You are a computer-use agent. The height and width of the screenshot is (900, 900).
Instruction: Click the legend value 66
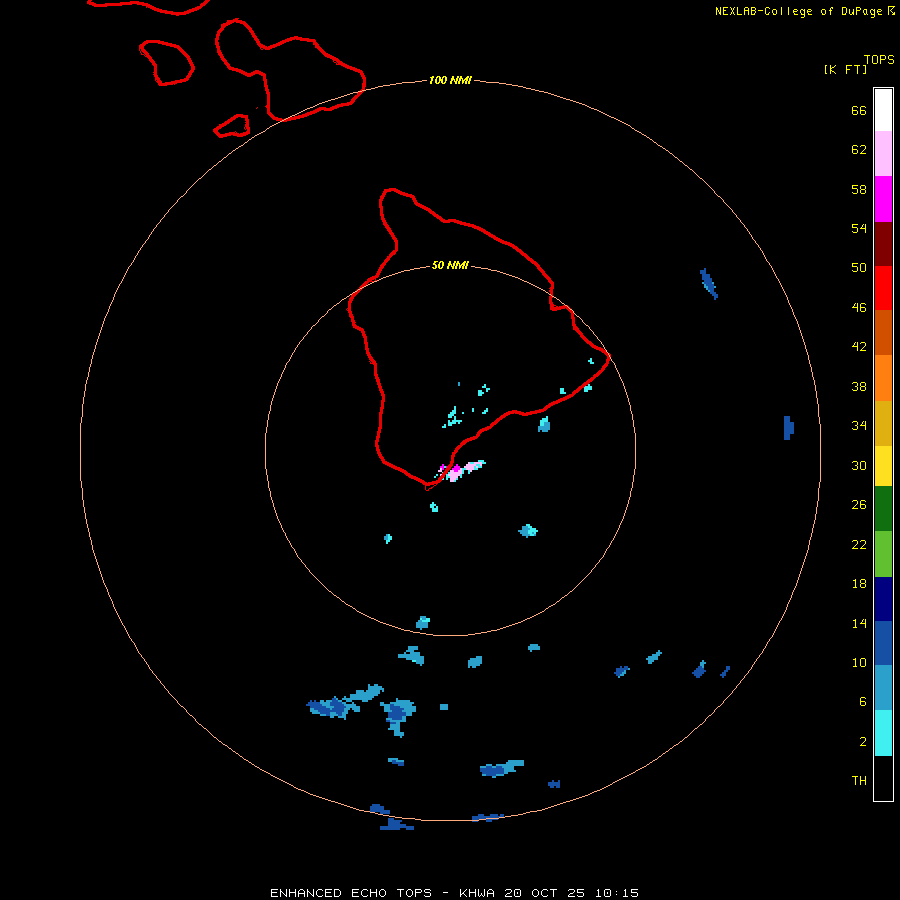point(859,110)
